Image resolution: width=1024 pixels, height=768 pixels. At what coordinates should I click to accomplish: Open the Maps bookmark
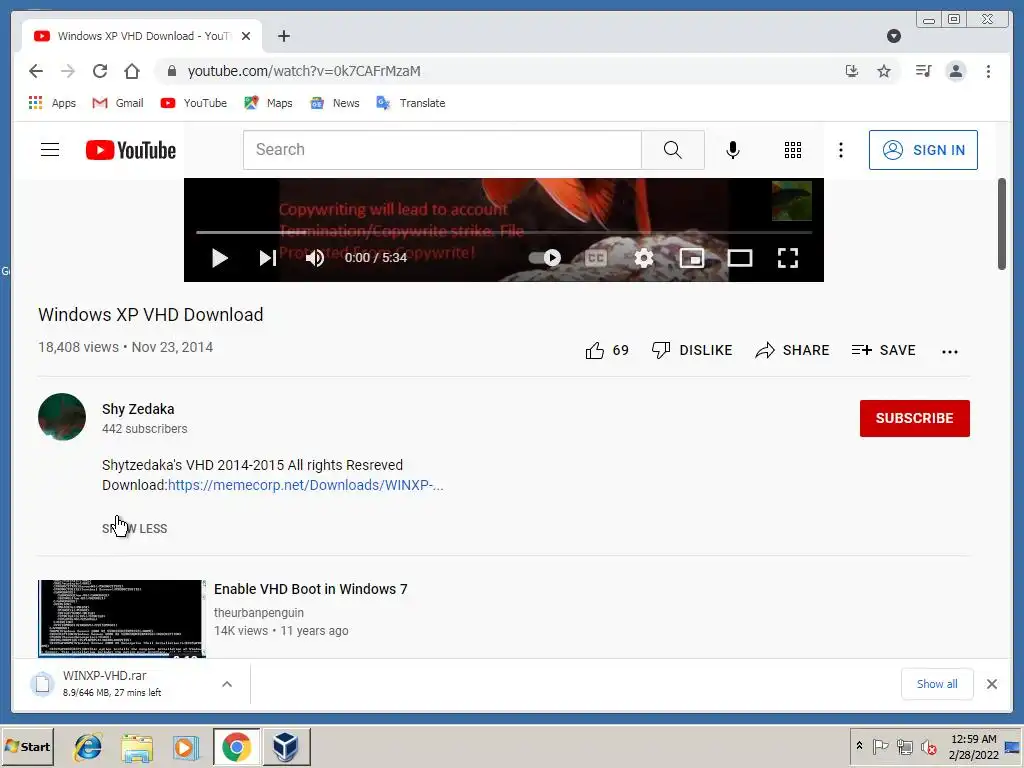coord(268,103)
